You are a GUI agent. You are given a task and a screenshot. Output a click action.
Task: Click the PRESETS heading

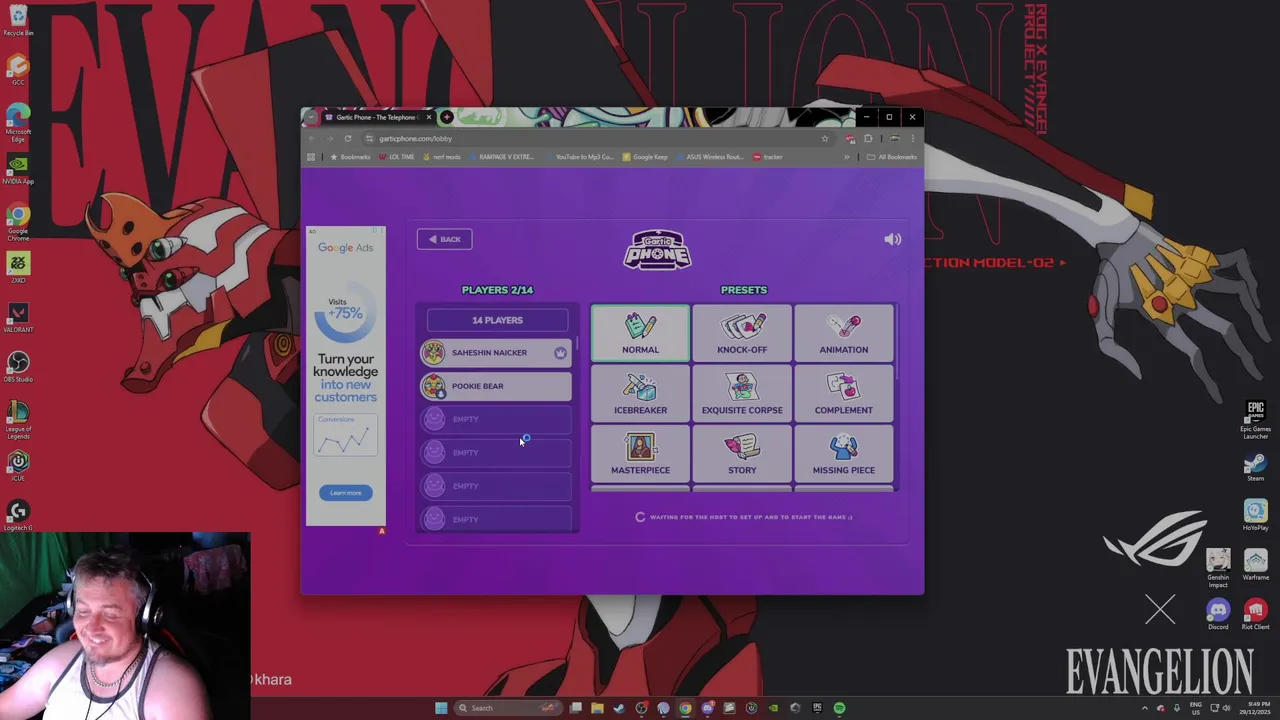pos(744,290)
